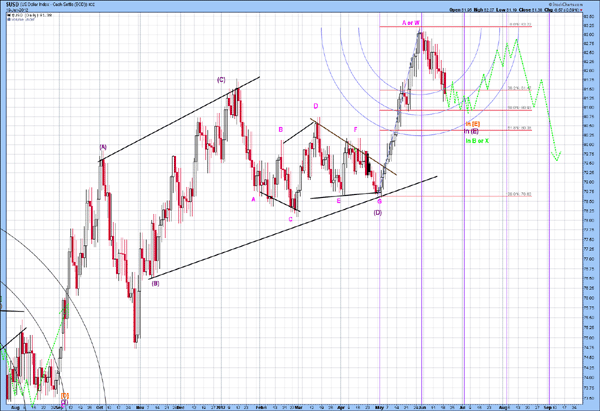Click the green 'In B or X' annotation
Image resolution: width=600 pixels, height=411 pixels.
[x=477, y=141]
